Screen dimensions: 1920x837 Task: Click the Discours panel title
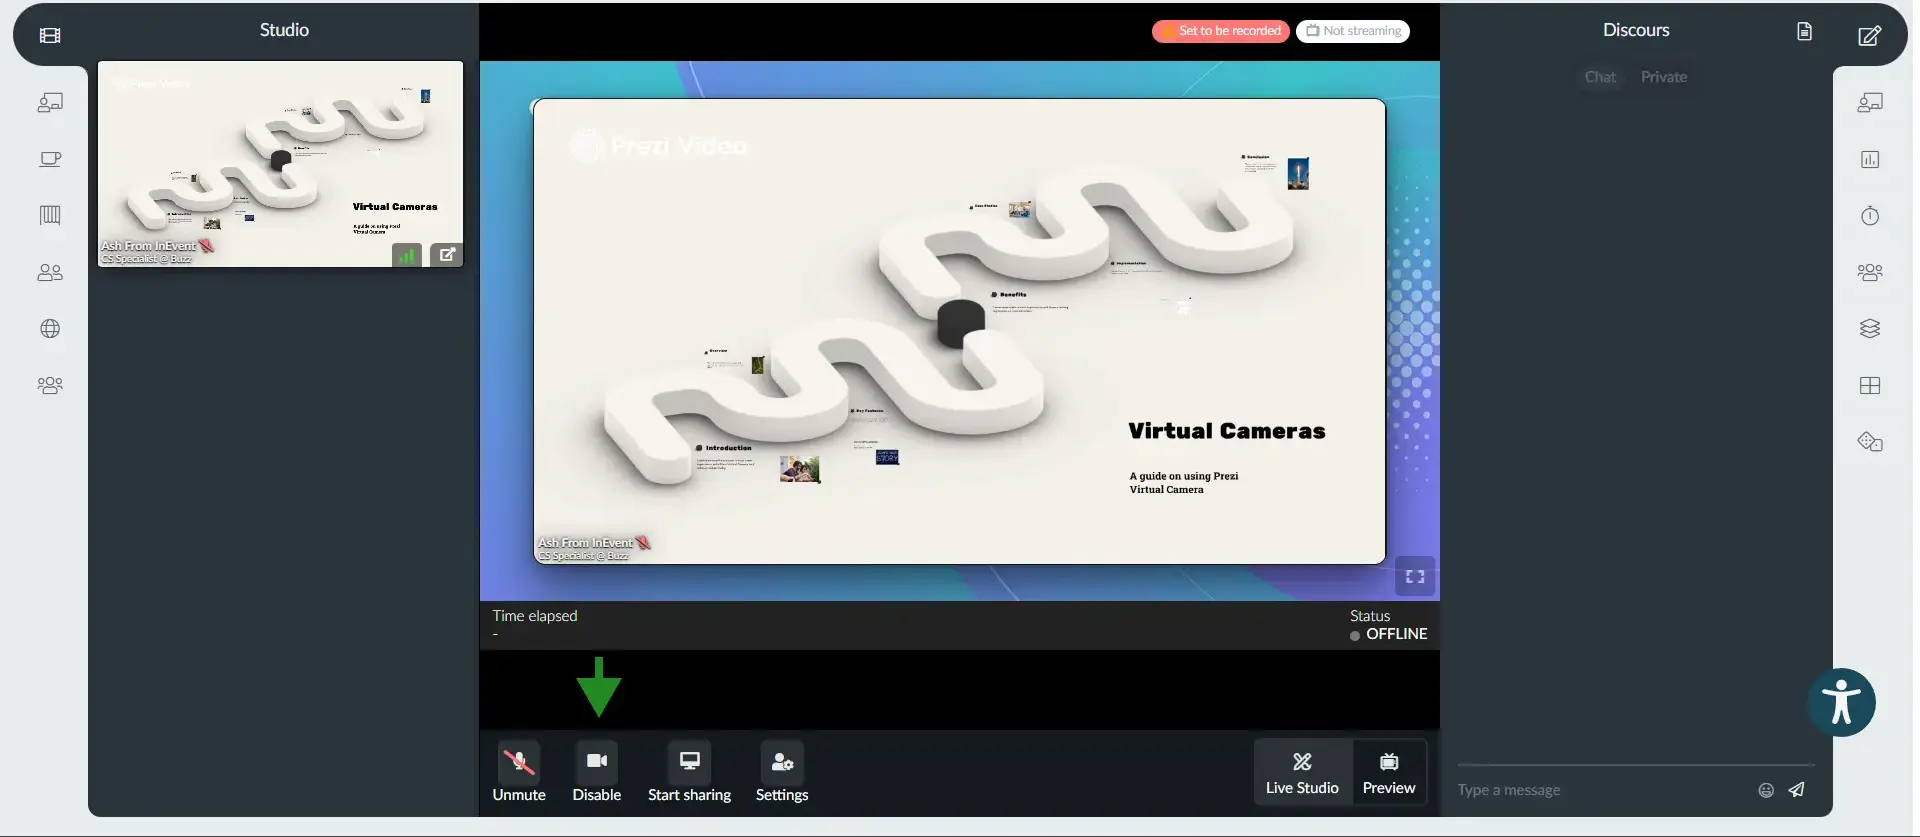point(1636,30)
